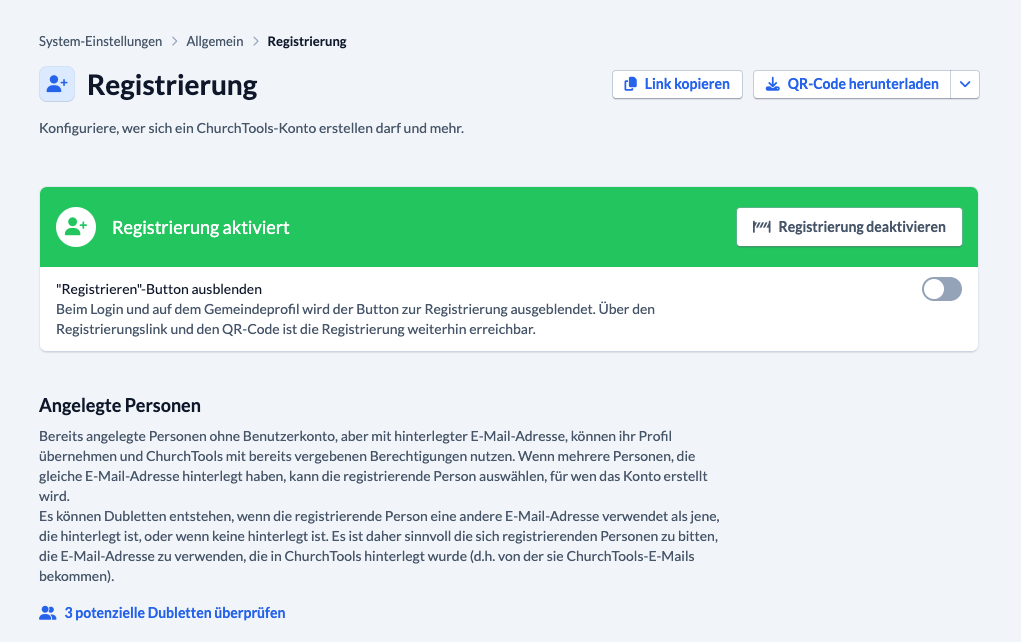Click the "Registrieren"-Button ausblenden label text

coord(159,289)
